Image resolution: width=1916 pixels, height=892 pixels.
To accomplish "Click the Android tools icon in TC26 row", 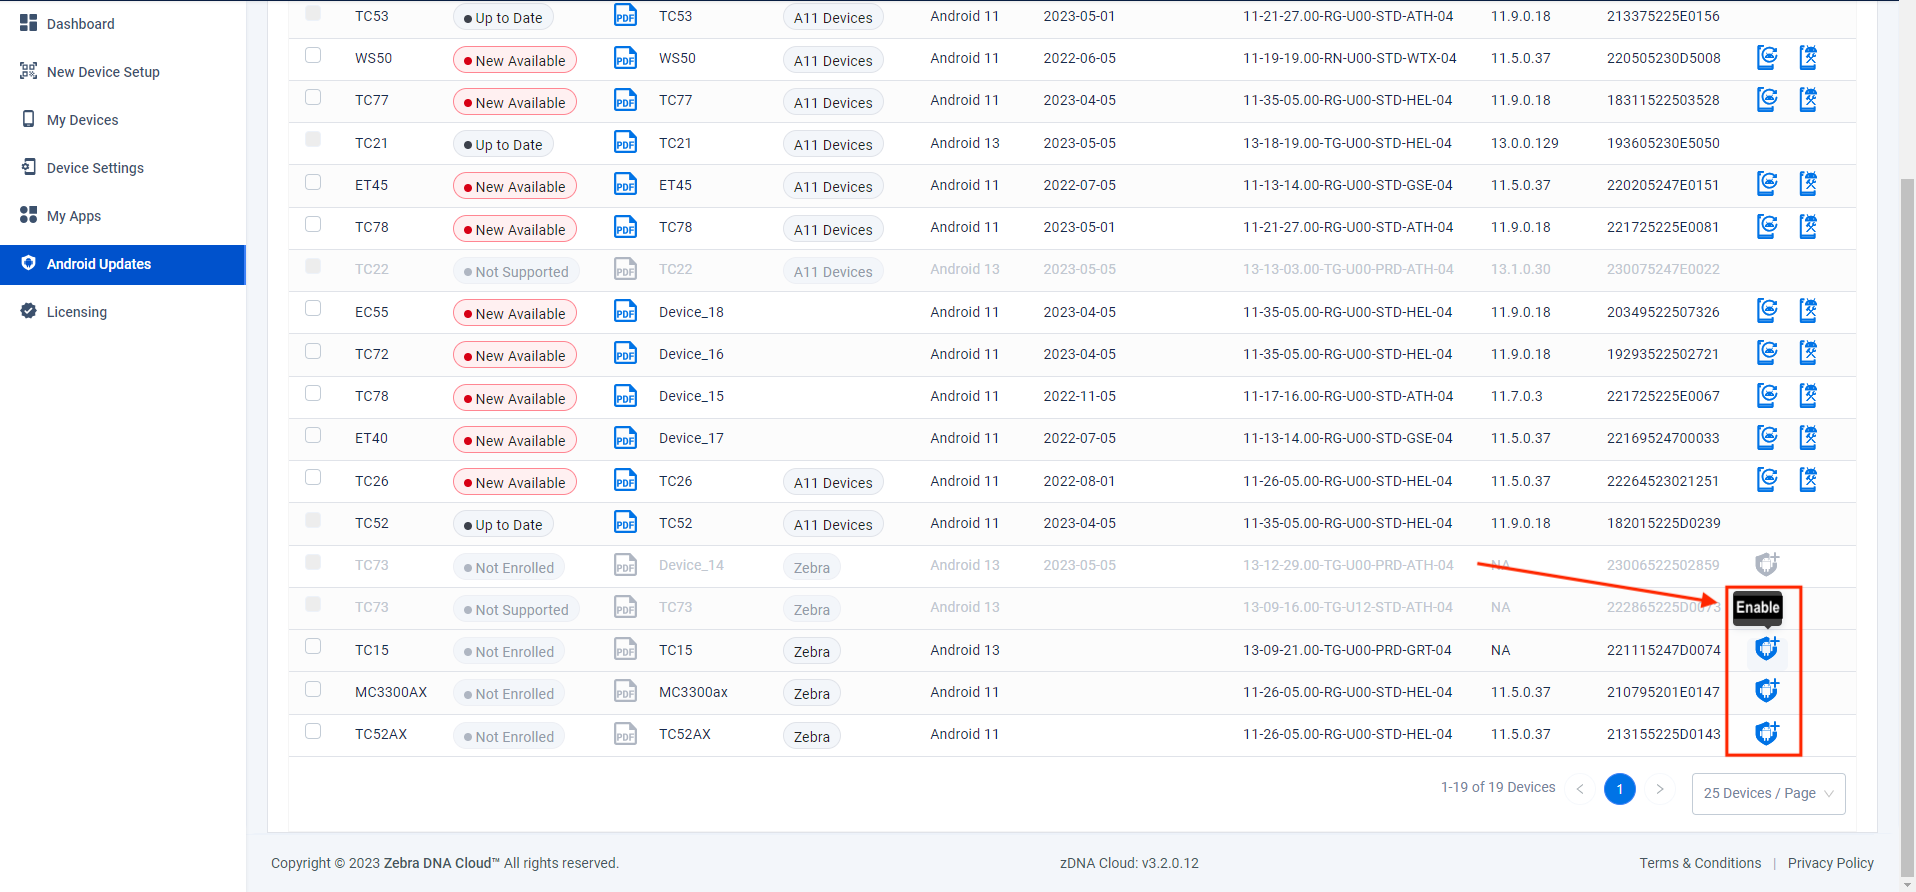I will [x=1808, y=480].
